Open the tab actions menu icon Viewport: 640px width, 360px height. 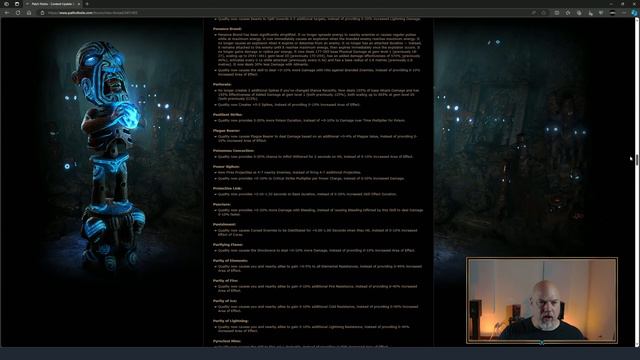17,4
